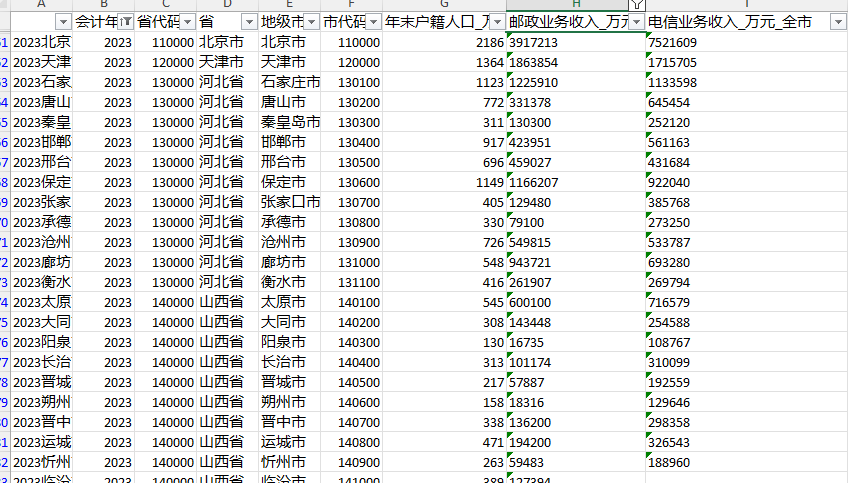The width and height of the screenshot is (848, 483).
Task: Expand the 市代码 column filter dropdown
Action: pyautogui.click(x=374, y=22)
